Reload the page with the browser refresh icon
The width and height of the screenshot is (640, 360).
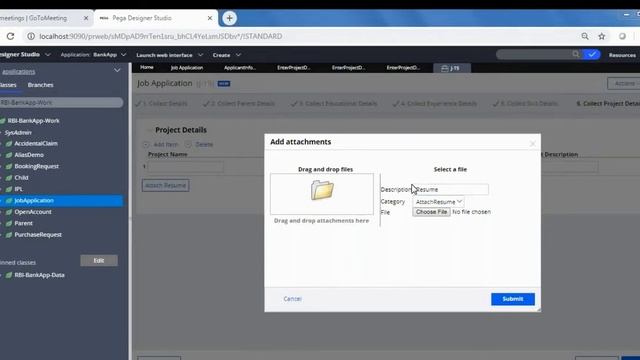click(10, 36)
